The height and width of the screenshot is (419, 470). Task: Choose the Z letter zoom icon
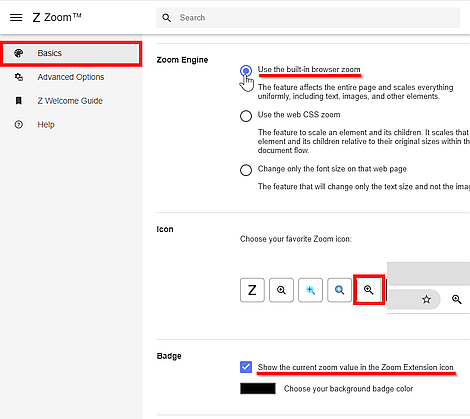click(x=252, y=290)
